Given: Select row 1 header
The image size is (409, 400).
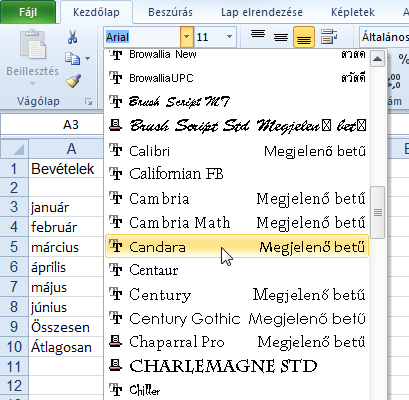Looking at the screenshot, I should coord(14,169).
